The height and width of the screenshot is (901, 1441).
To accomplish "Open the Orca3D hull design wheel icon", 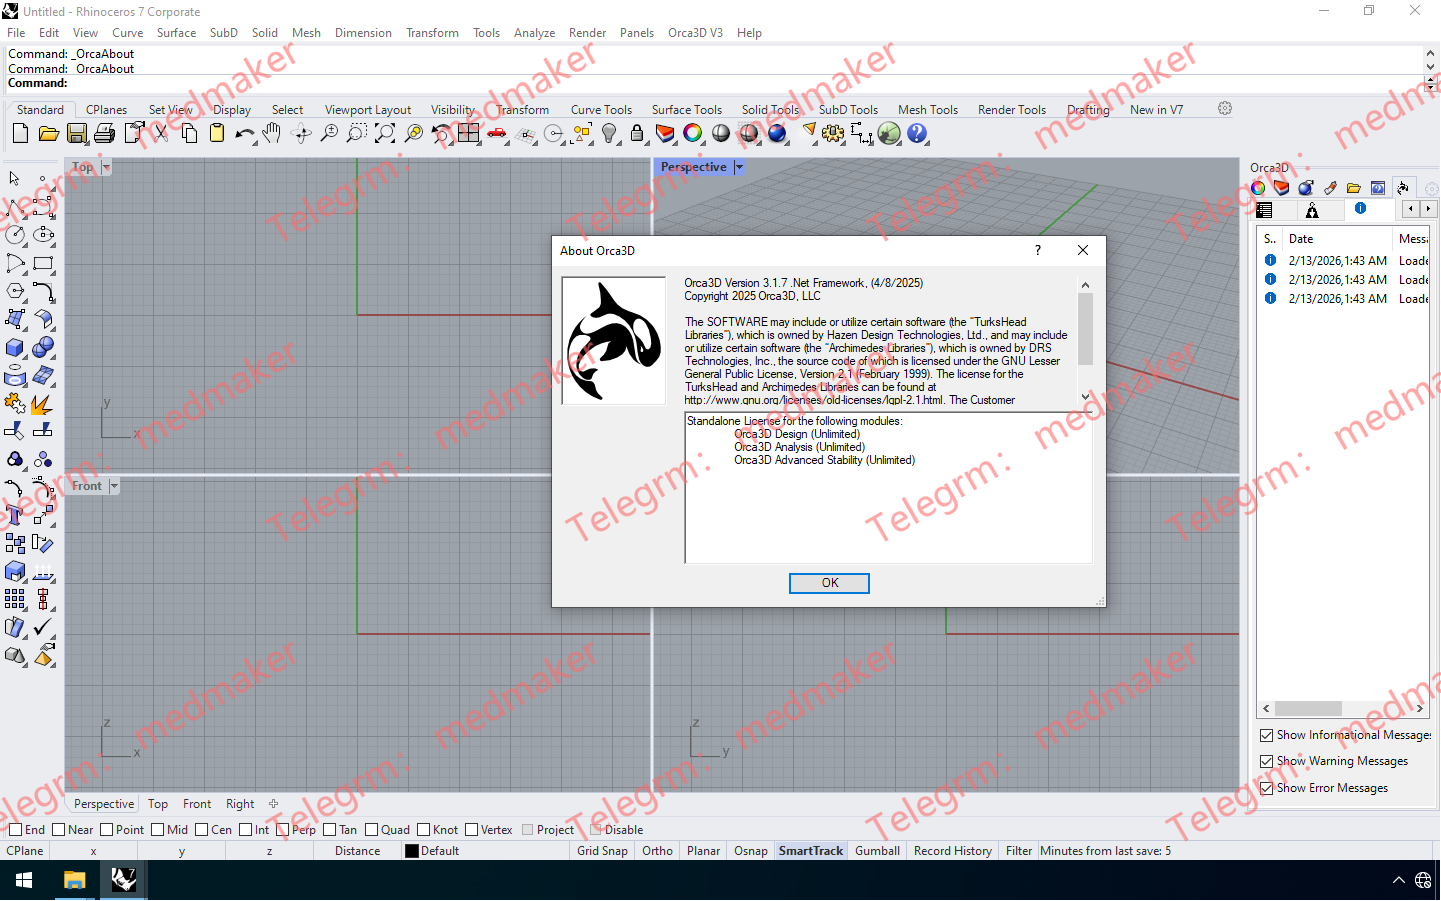I will tap(1257, 187).
